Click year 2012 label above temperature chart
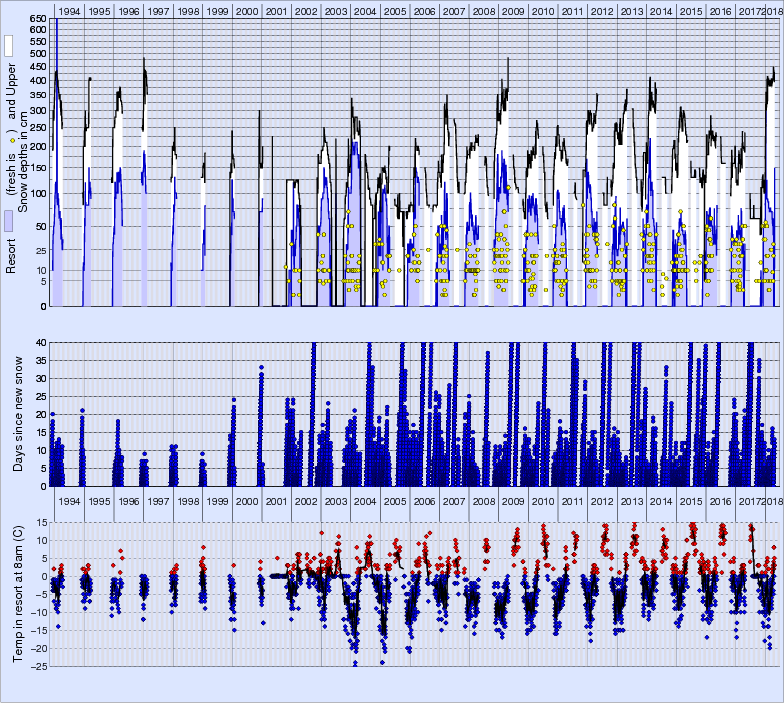The height and width of the screenshot is (703, 784). (601, 501)
